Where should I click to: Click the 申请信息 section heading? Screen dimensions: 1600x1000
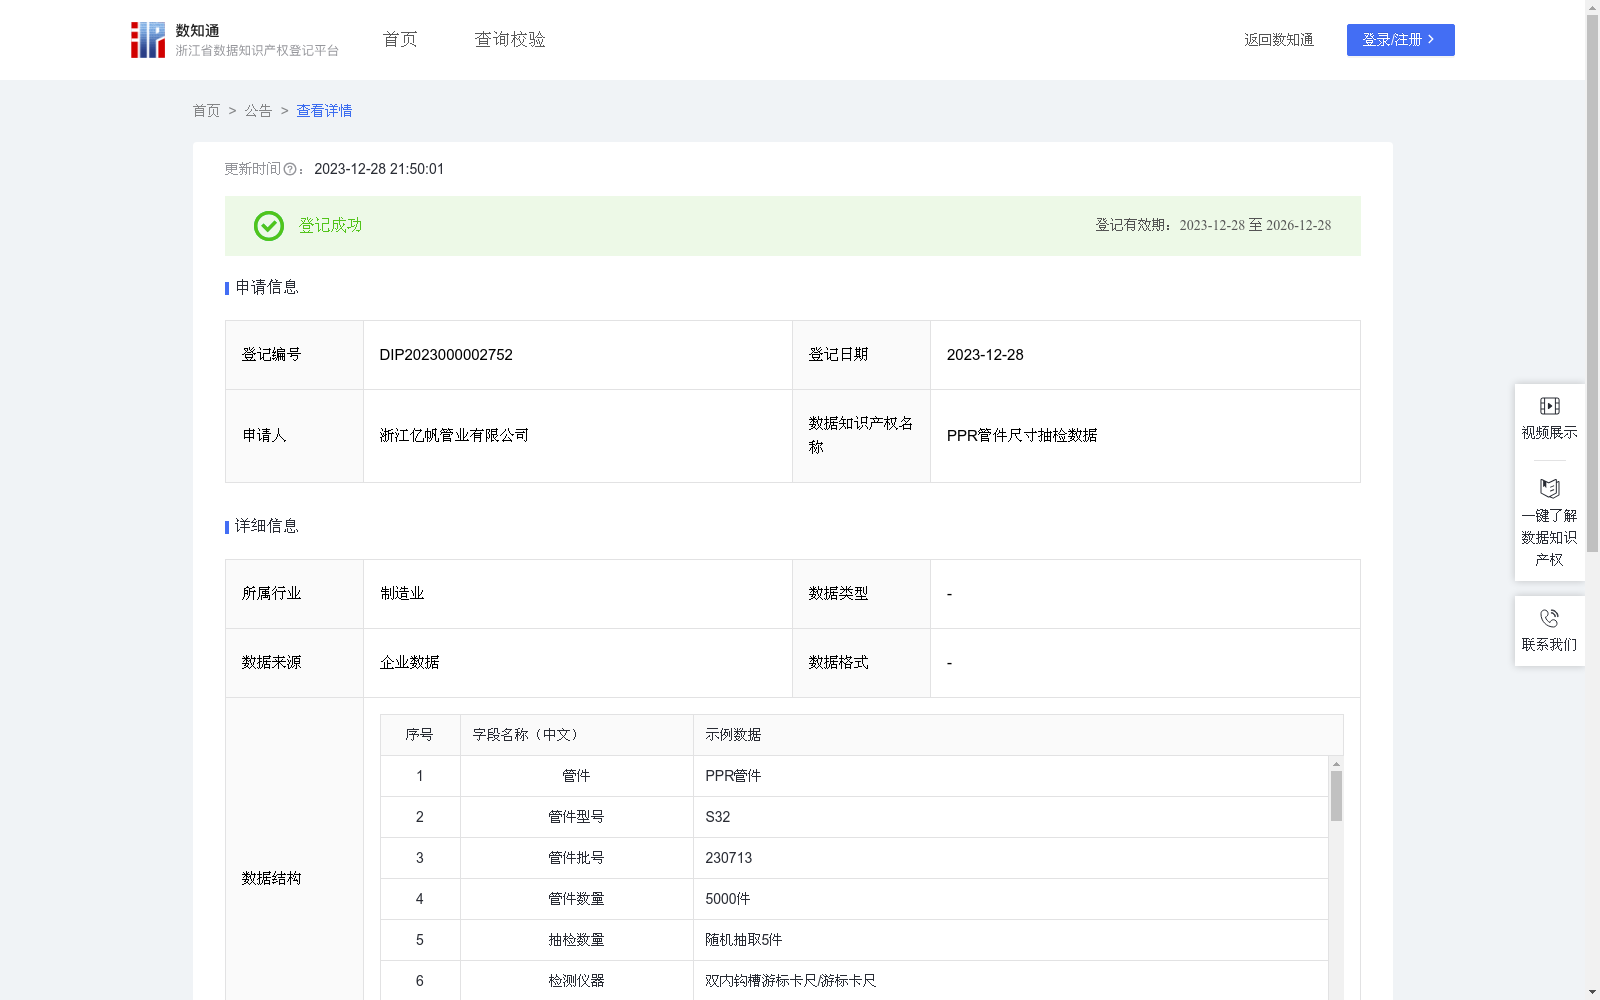pos(267,288)
